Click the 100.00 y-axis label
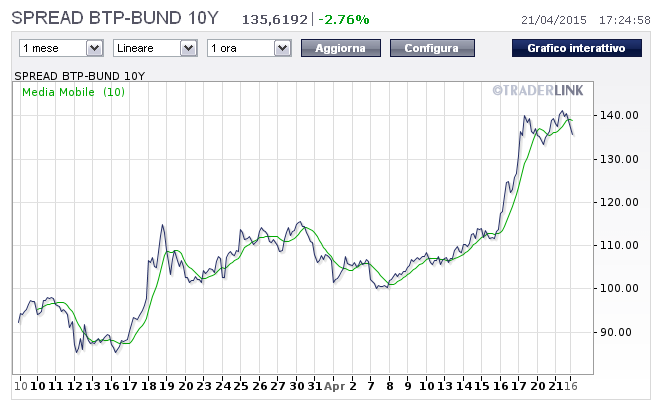The width and height of the screenshot is (656, 405). pos(619,288)
